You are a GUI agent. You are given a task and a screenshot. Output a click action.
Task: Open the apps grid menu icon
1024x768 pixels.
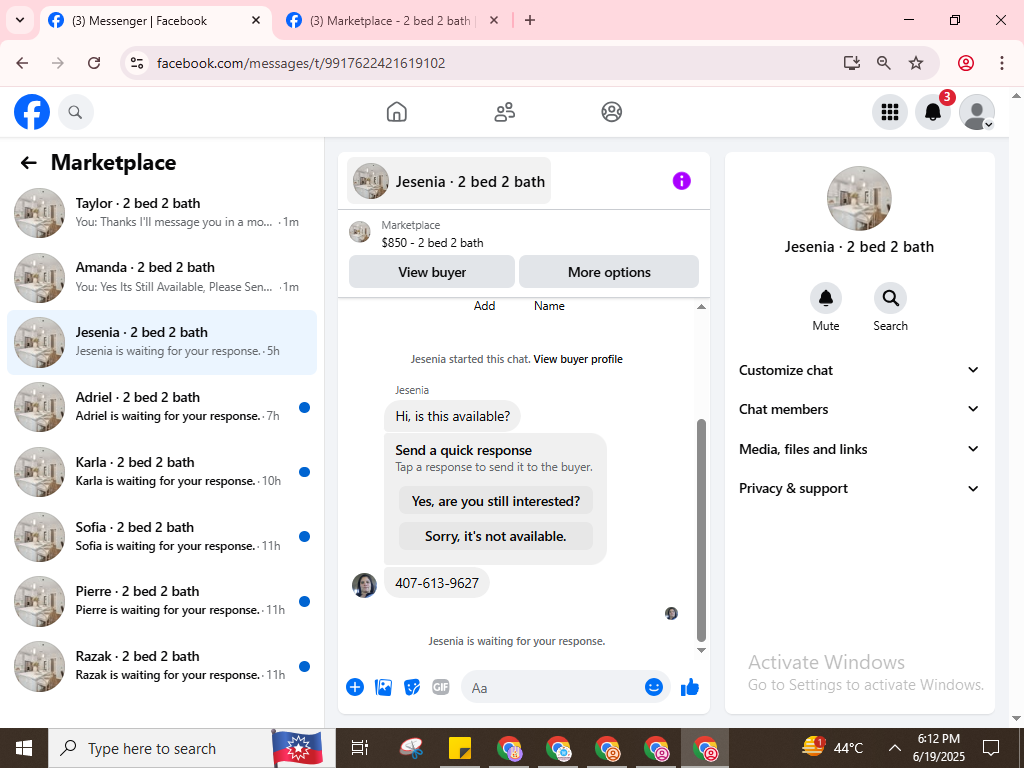pos(889,112)
